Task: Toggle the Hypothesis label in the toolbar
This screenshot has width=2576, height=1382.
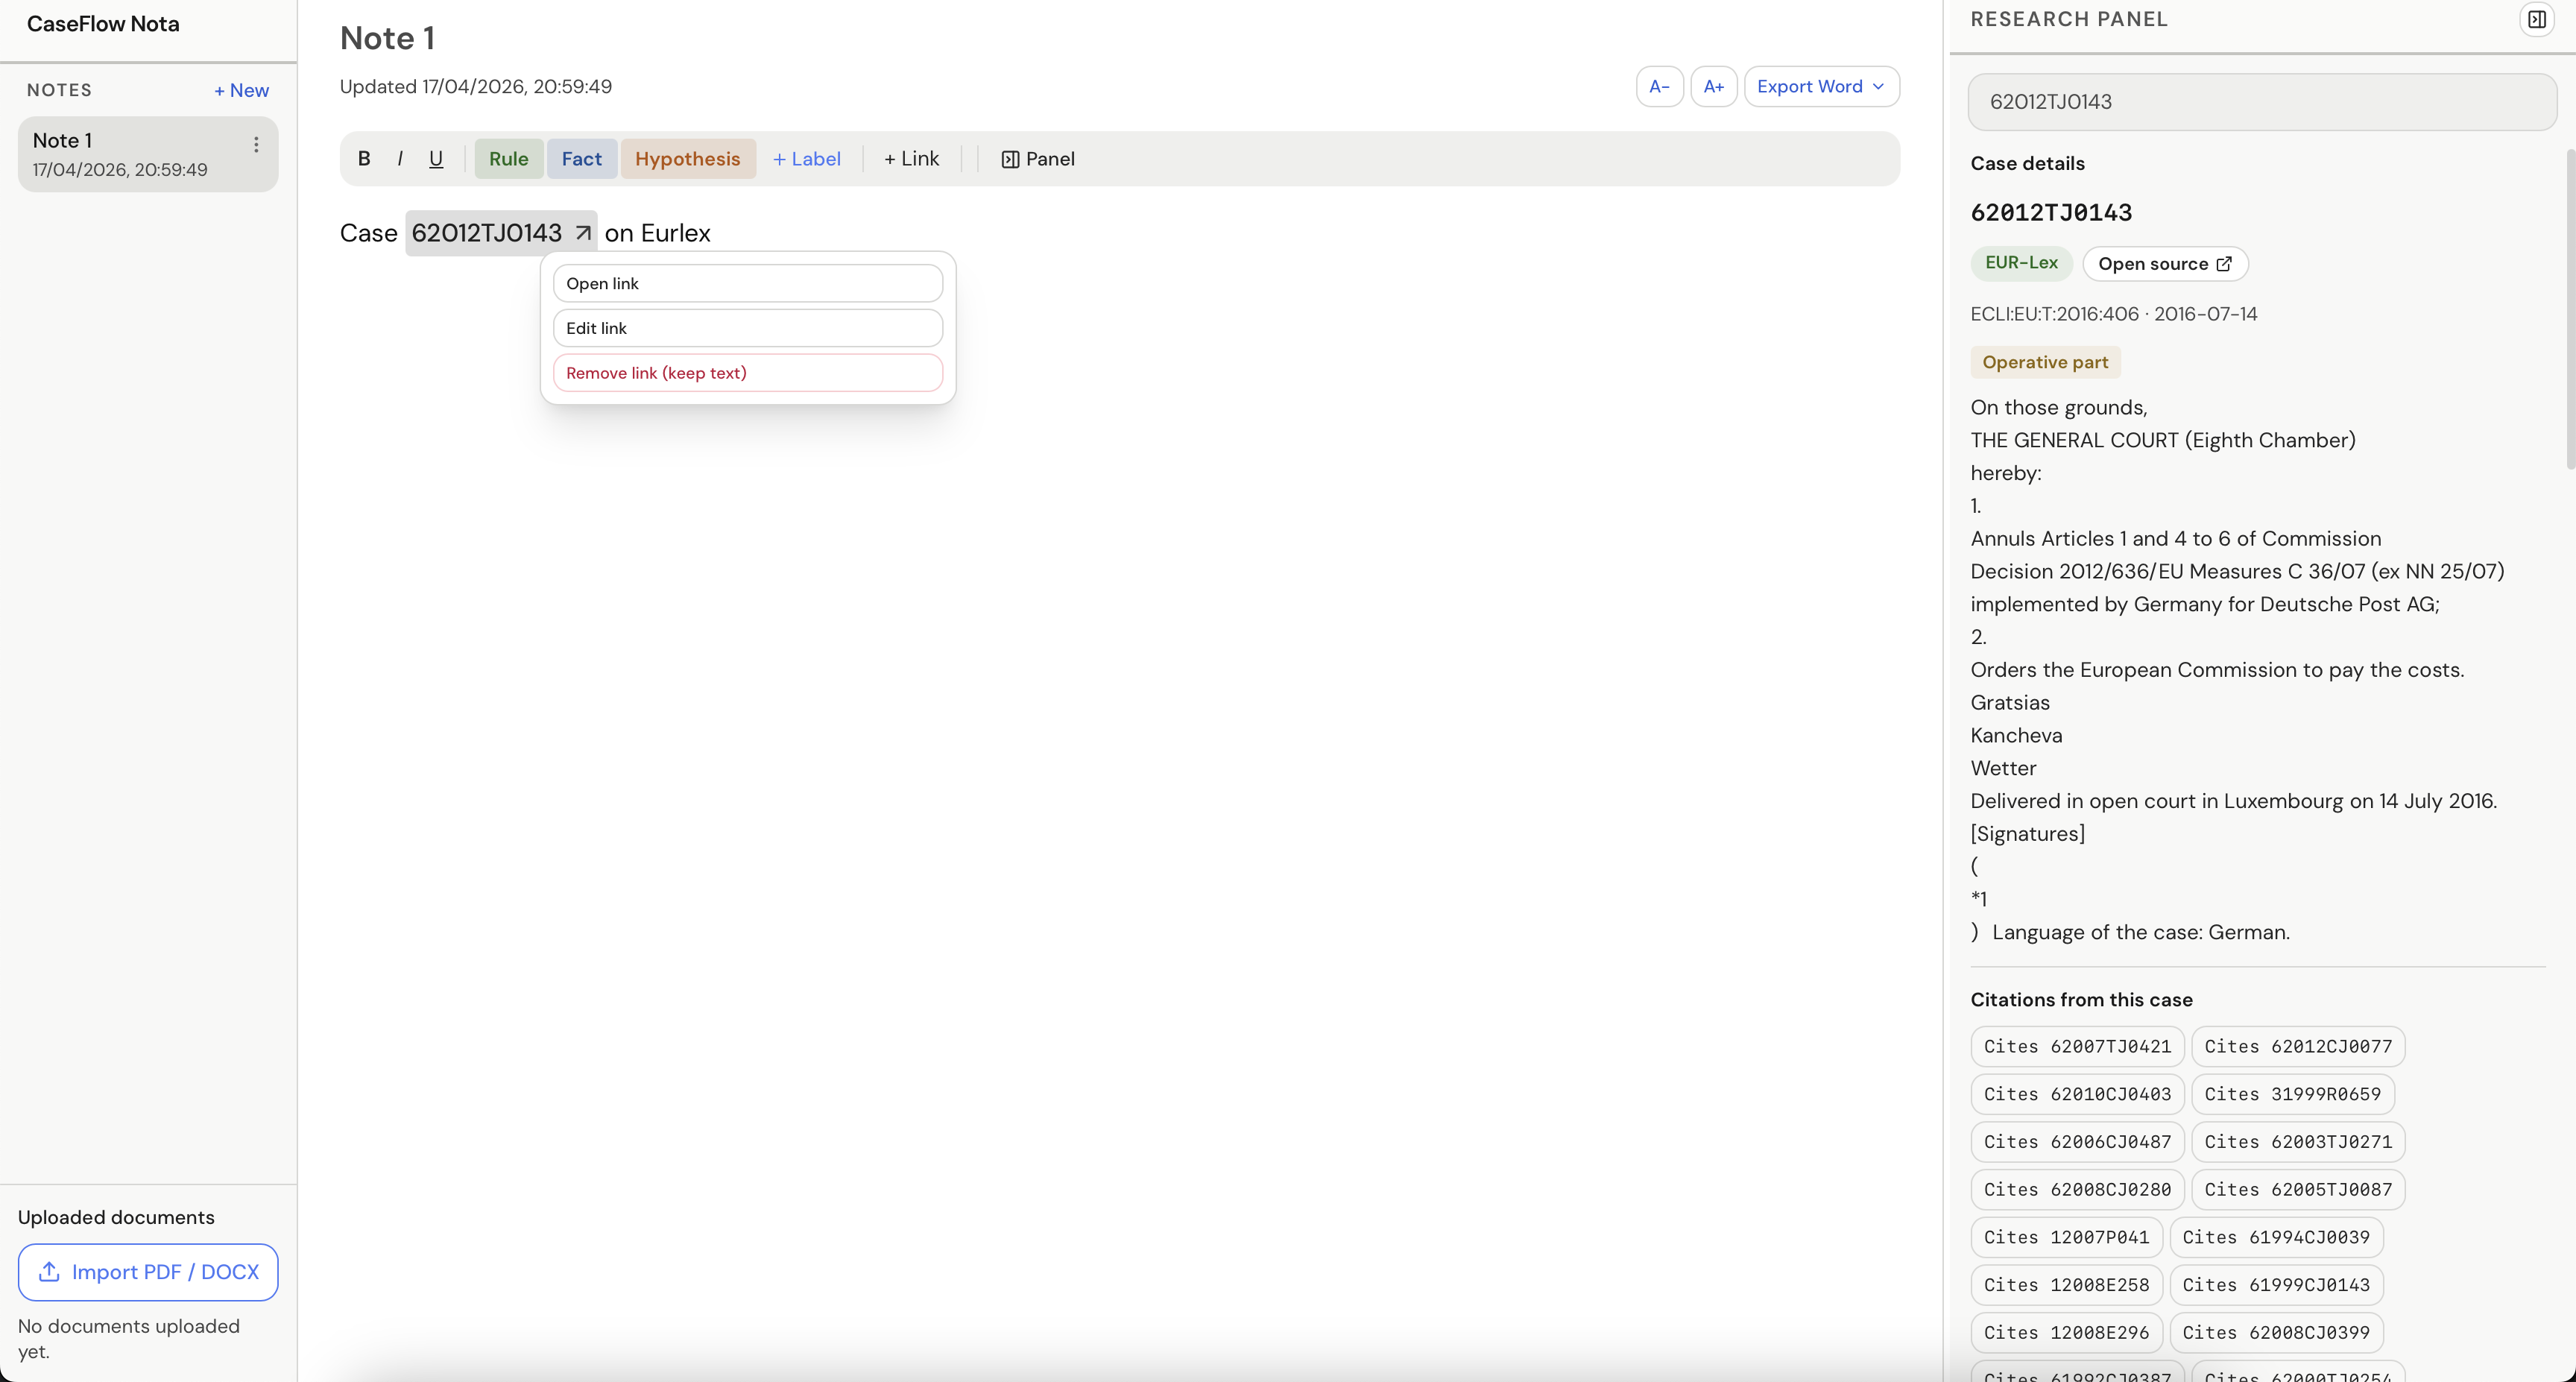Action: tap(687, 158)
